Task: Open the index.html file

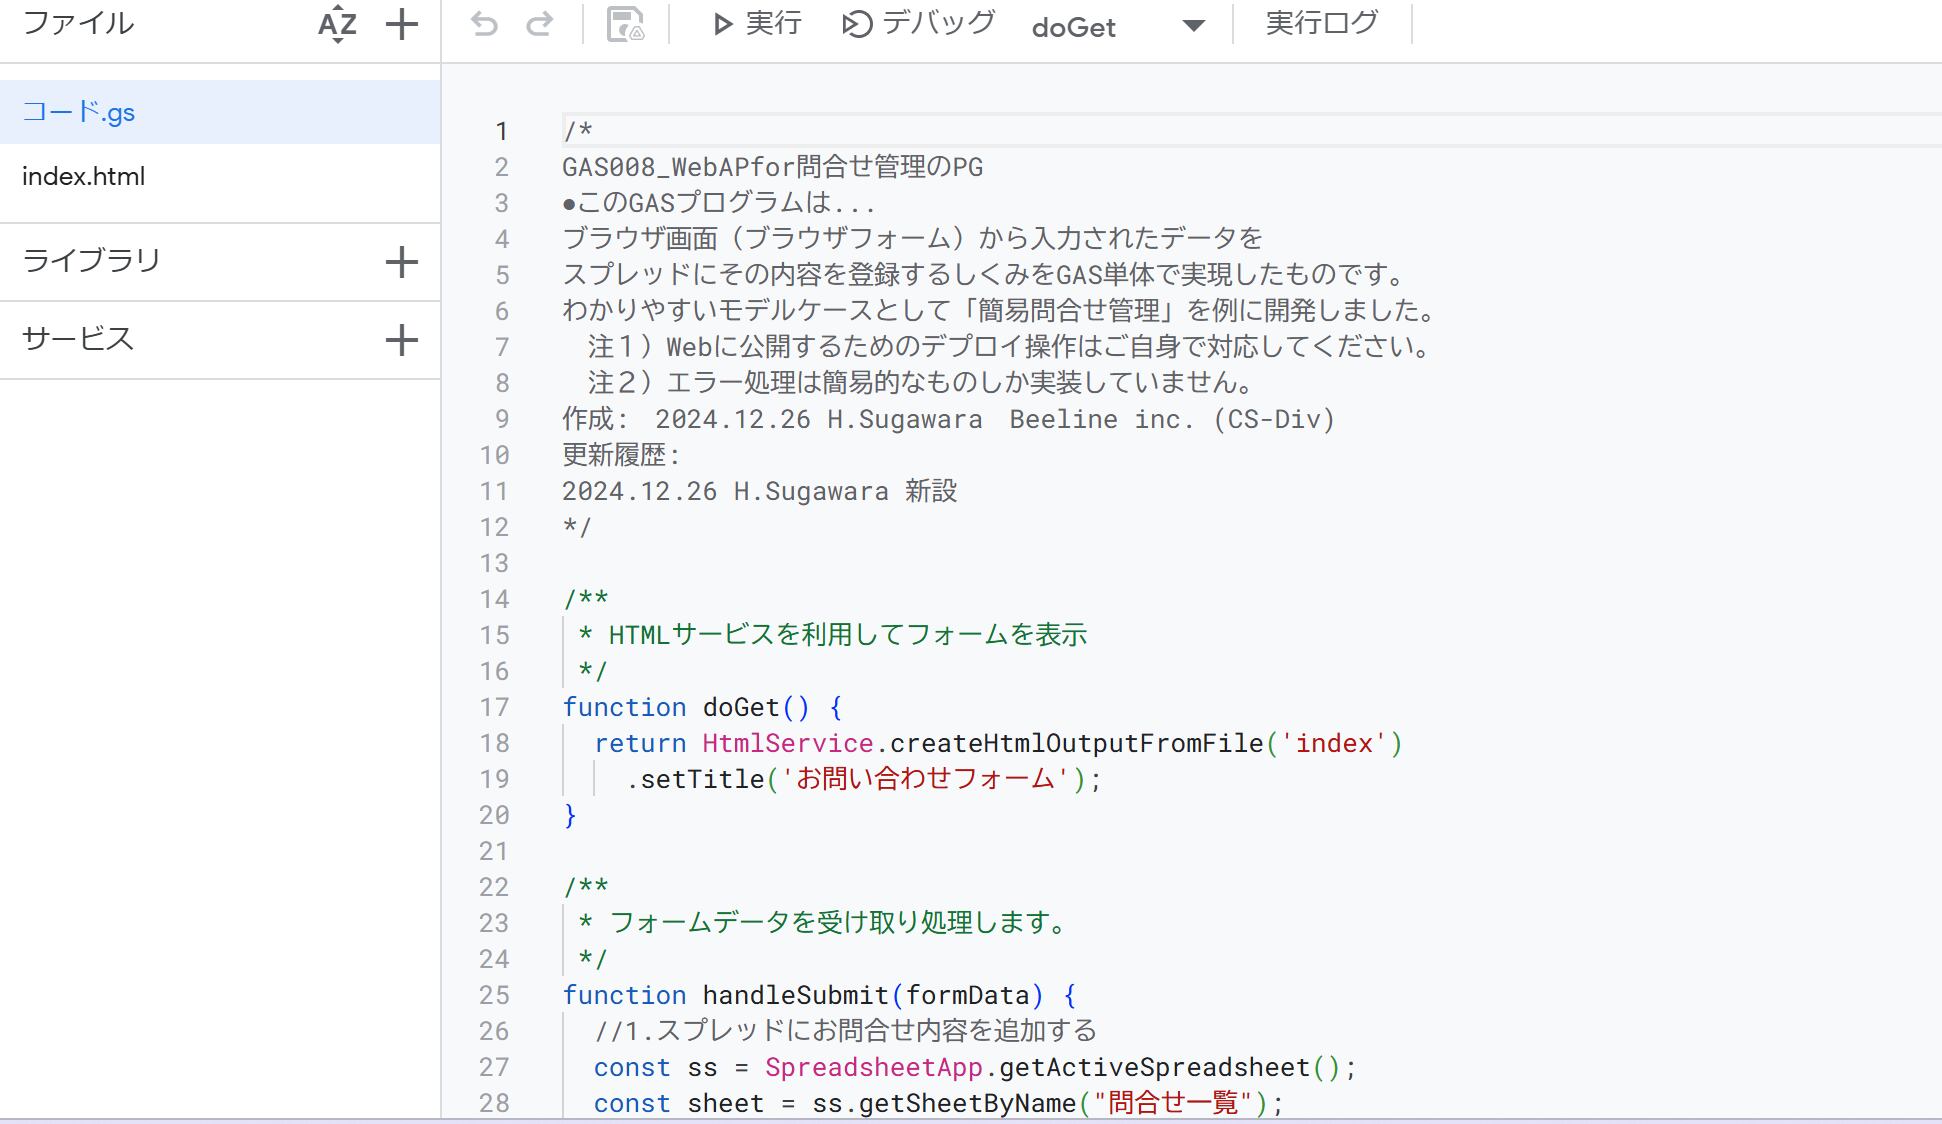Action: point(84,177)
